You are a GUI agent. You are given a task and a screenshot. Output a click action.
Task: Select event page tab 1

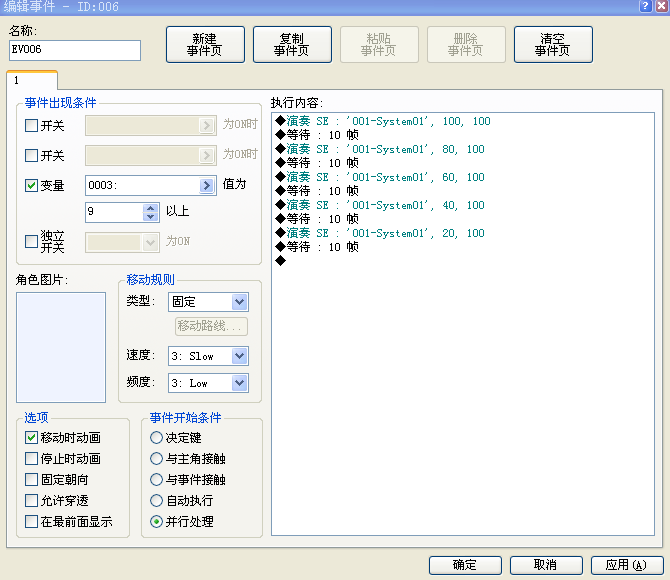pyautogui.click(x=32, y=80)
